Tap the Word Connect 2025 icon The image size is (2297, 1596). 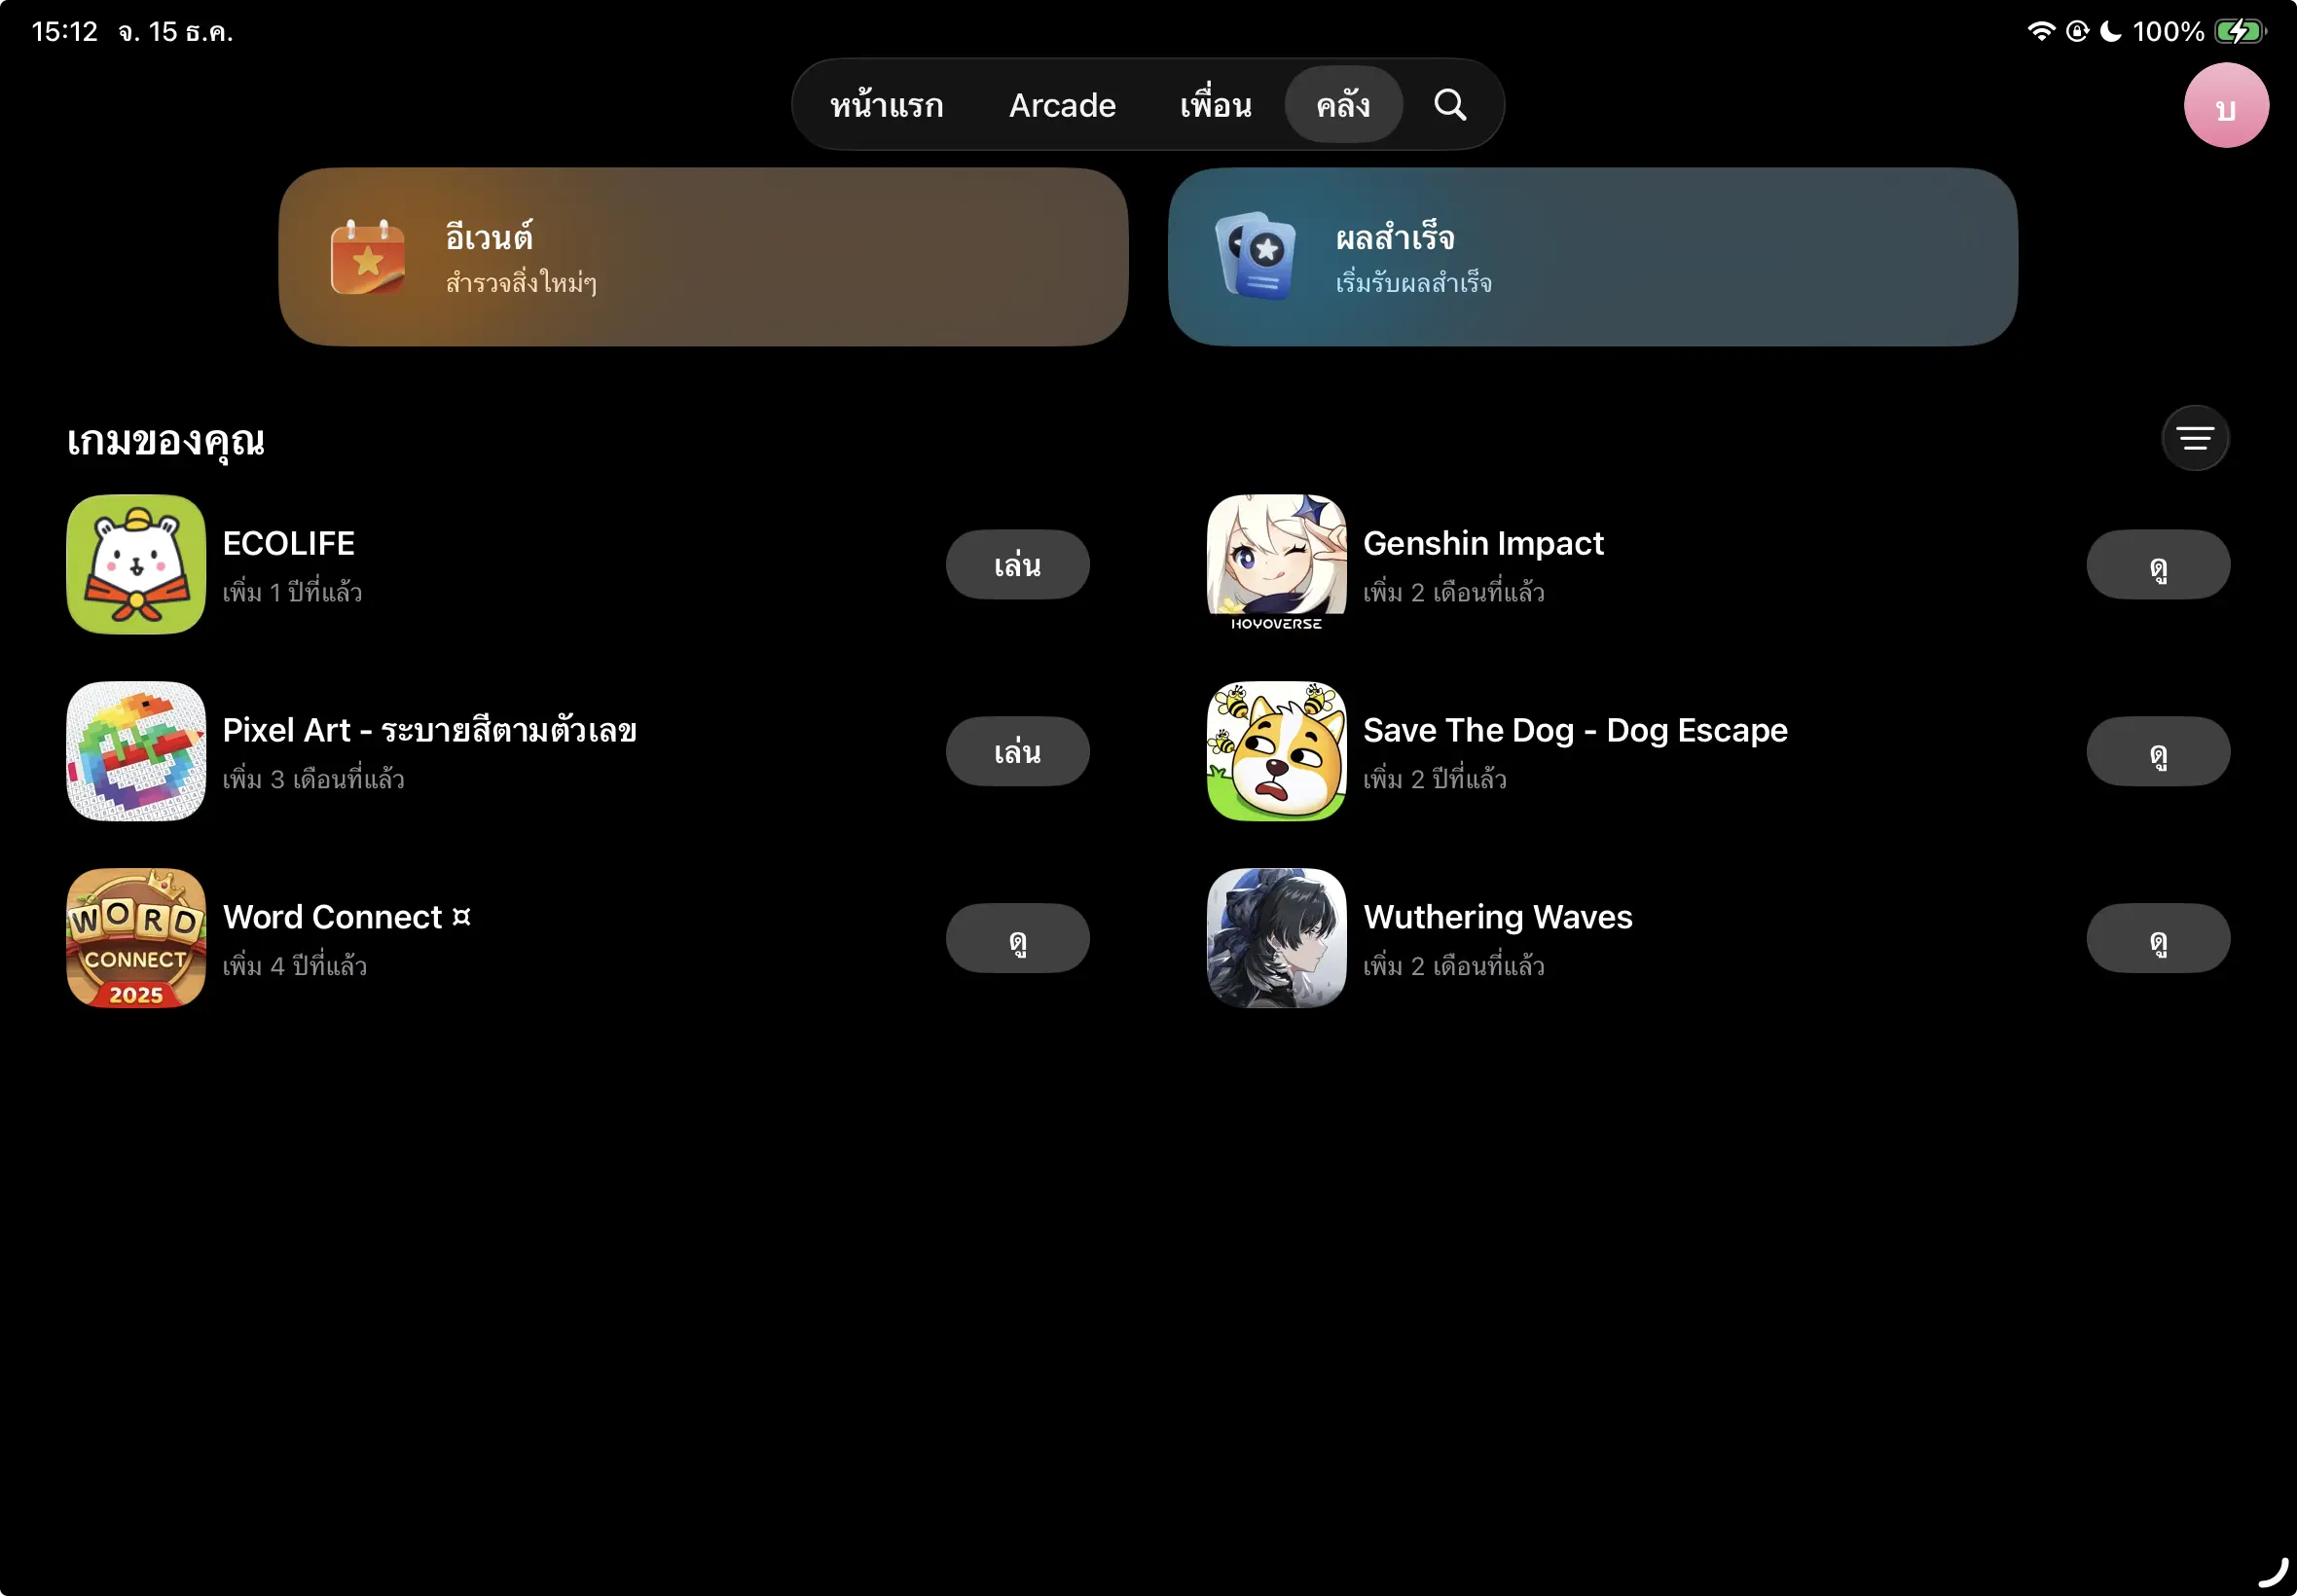[136, 938]
